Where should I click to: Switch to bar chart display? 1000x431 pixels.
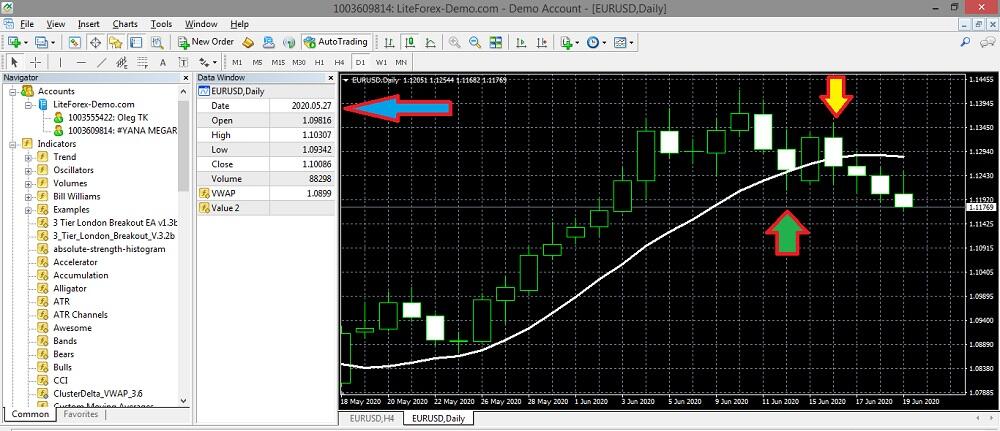click(x=388, y=42)
